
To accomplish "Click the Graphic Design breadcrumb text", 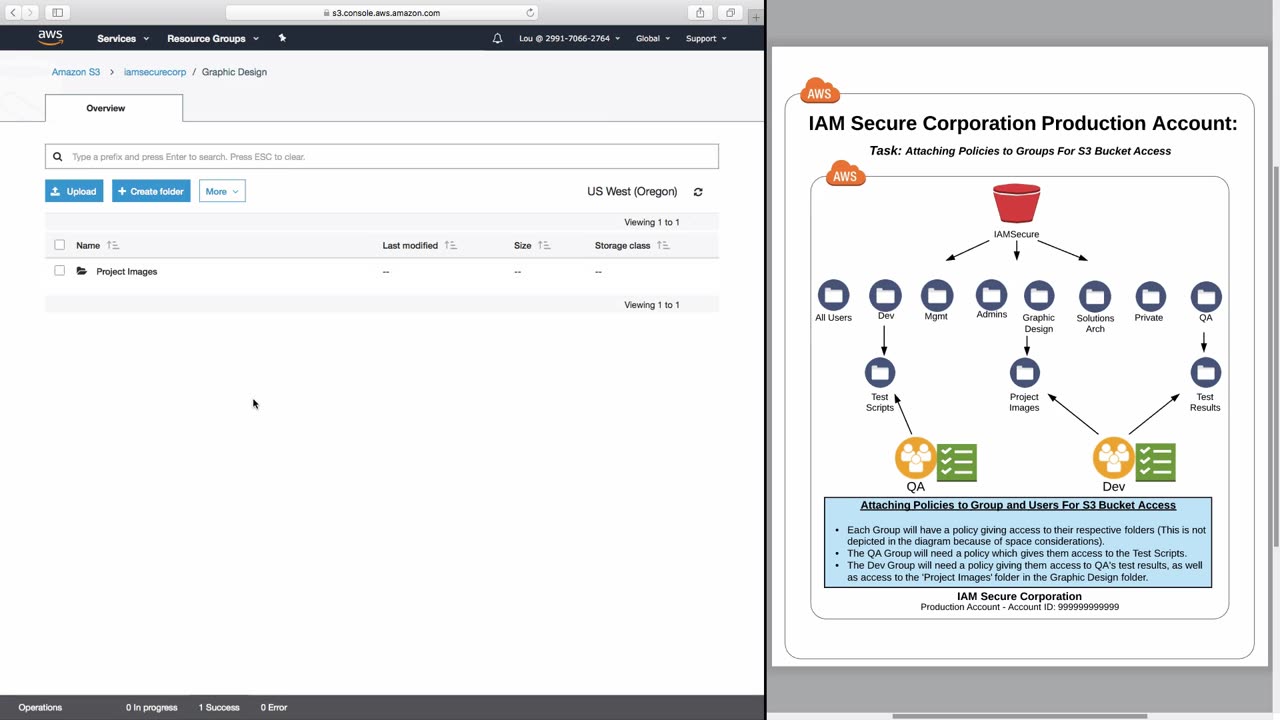I will click(x=234, y=72).
